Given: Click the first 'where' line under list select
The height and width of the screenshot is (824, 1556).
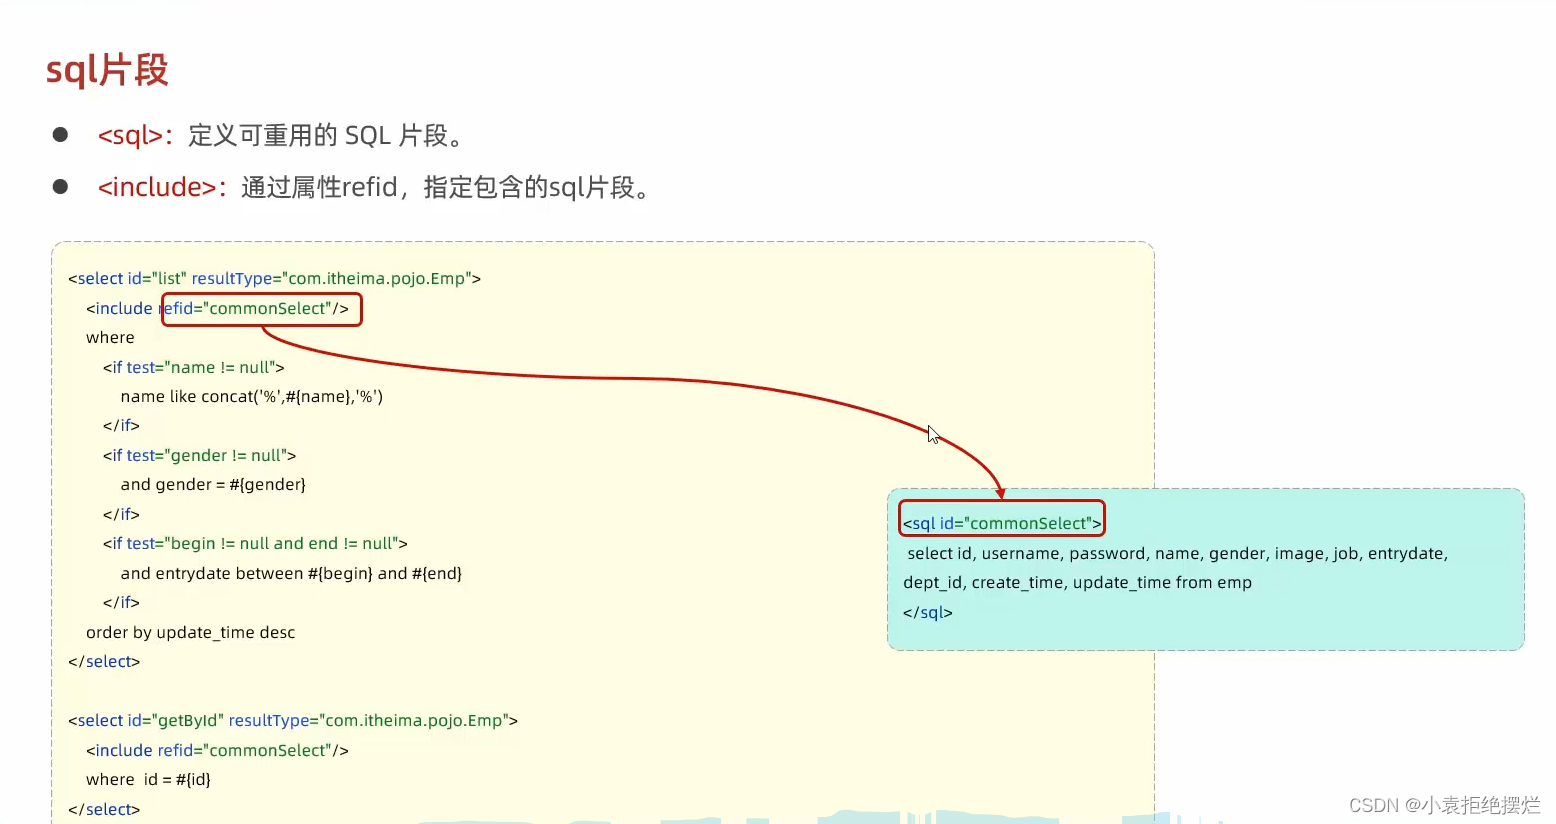Looking at the screenshot, I should point(110,338).
